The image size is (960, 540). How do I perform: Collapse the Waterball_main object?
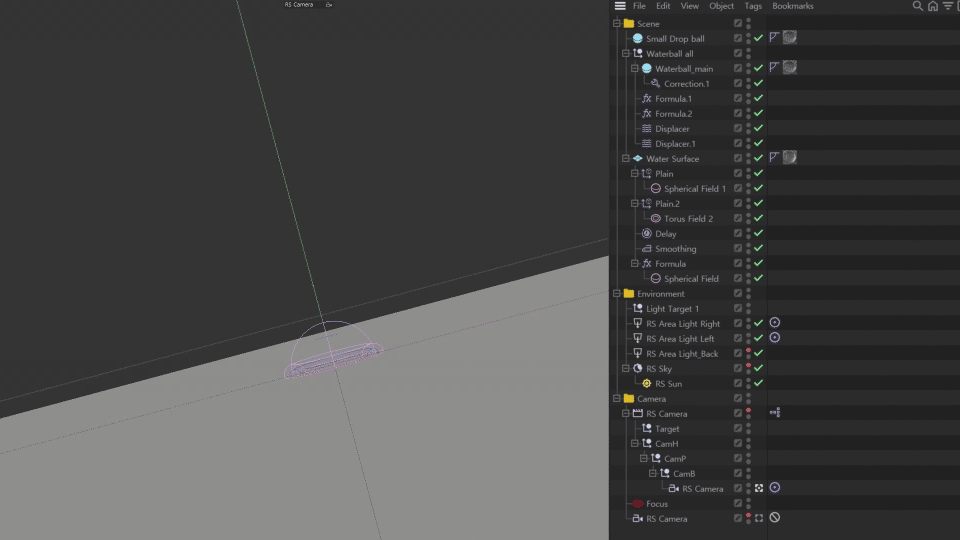click(635, 69)
